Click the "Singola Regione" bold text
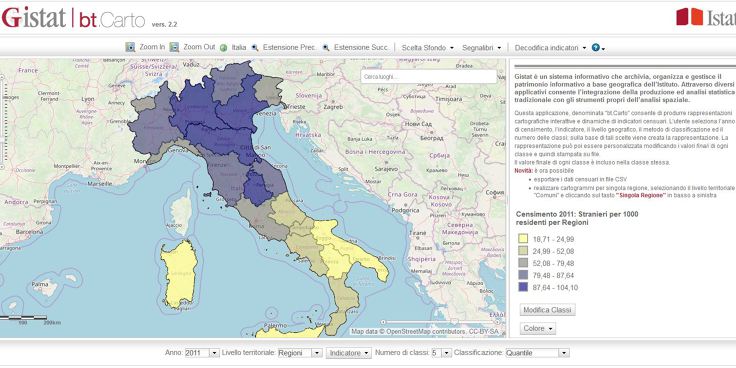This screenshot has width=736, height=368. coord(641,195)
